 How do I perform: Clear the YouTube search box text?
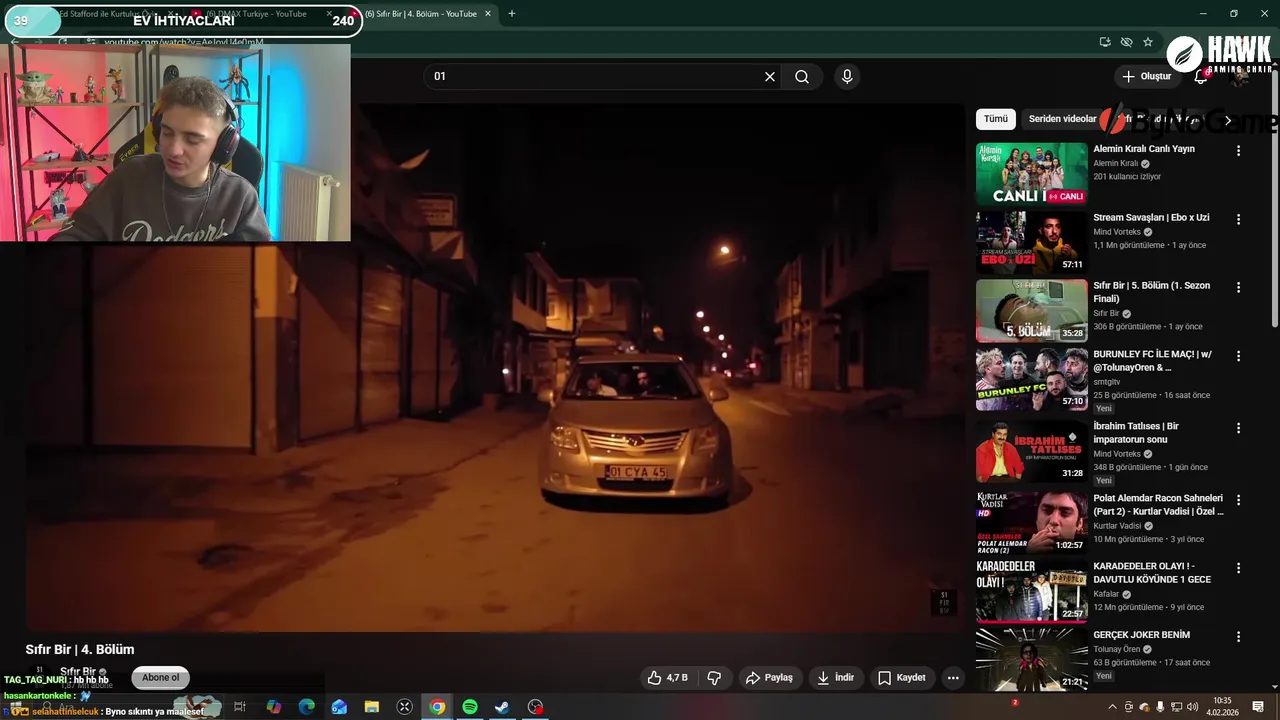click(x=770, y=76)
